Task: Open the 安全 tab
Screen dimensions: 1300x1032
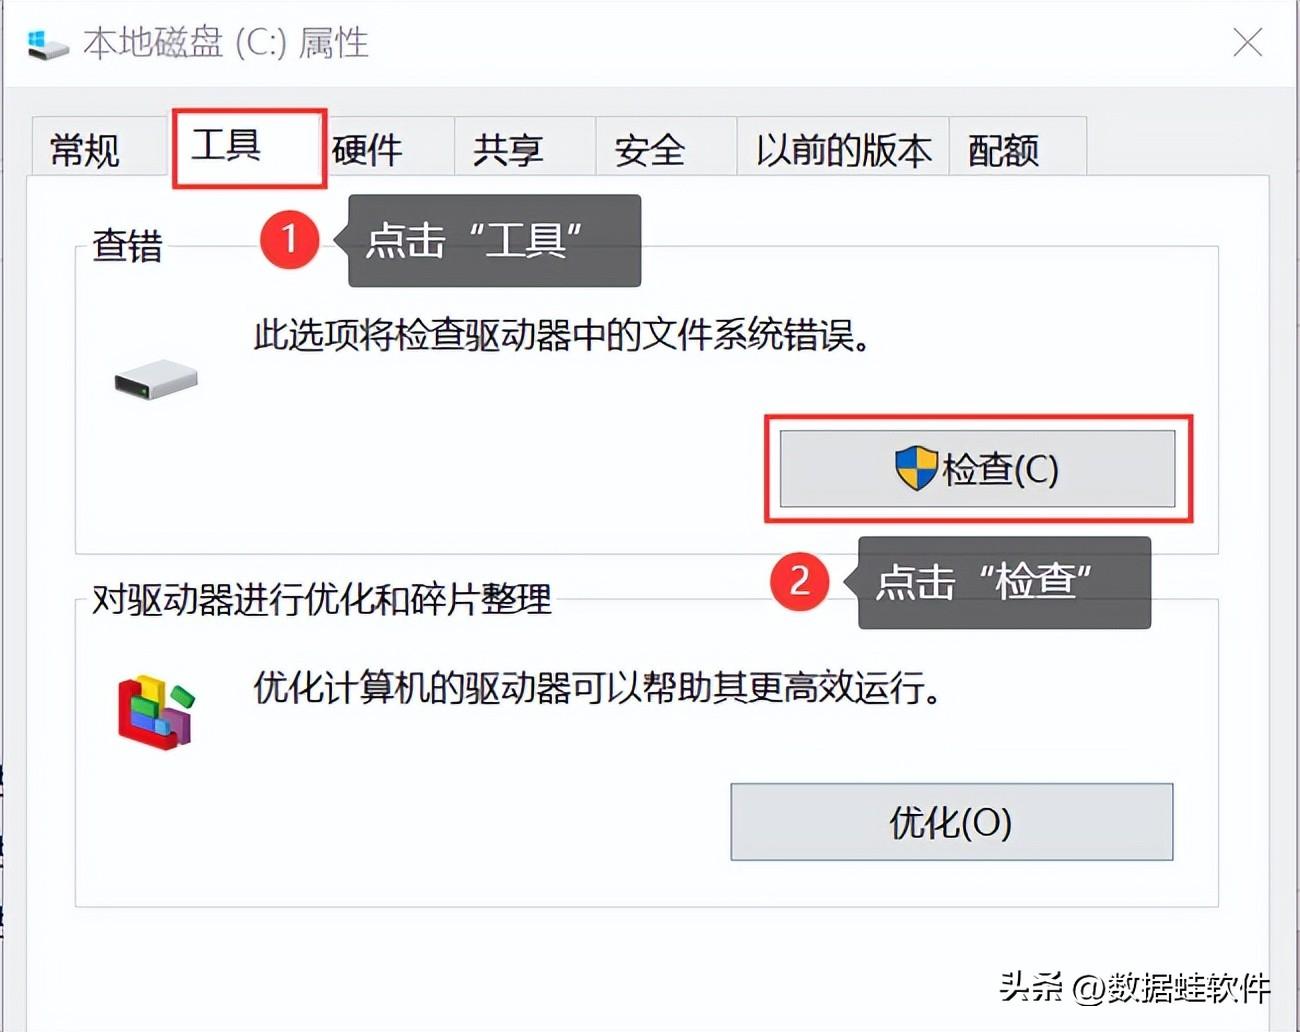Action: (x=650, y=148)
